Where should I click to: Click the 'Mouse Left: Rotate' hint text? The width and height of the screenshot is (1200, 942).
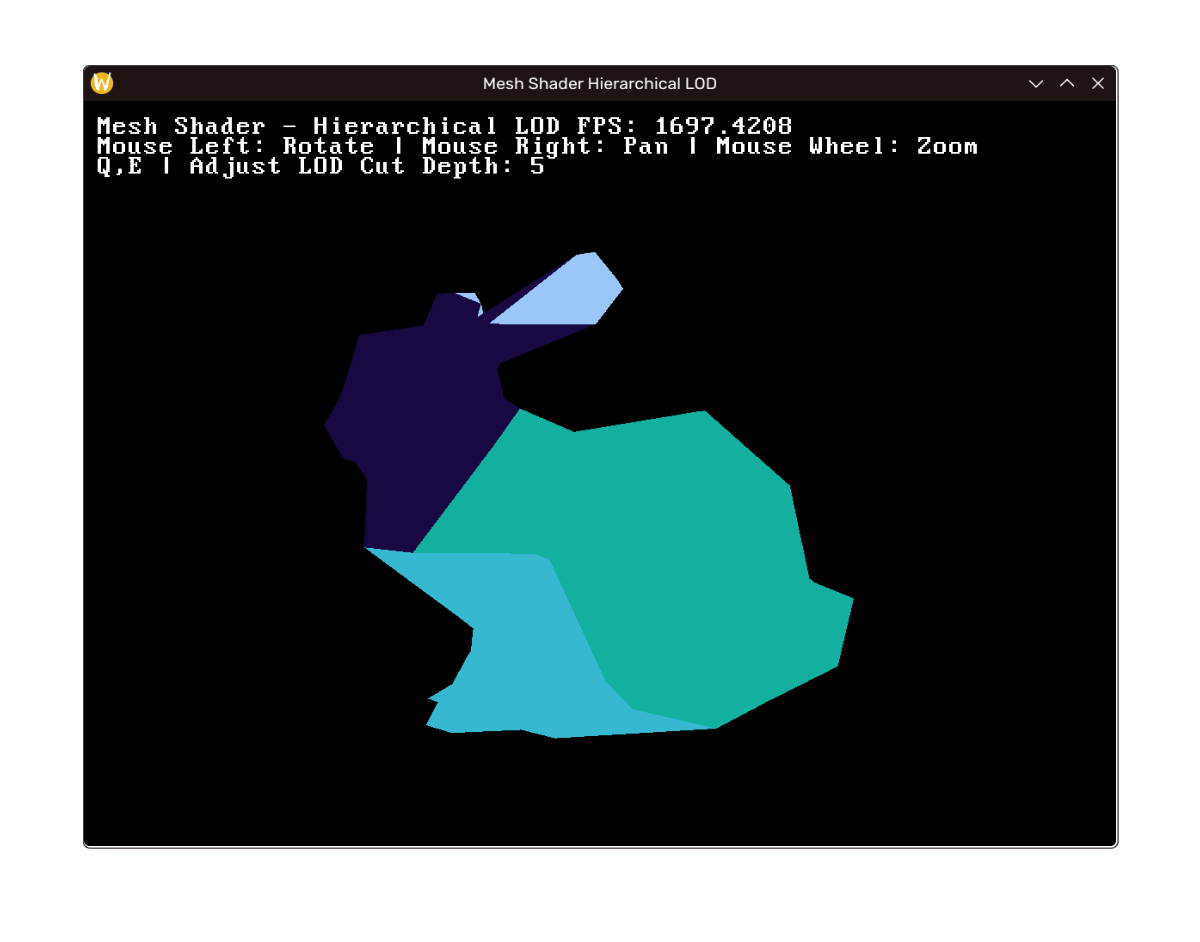[x=235, y=146]
